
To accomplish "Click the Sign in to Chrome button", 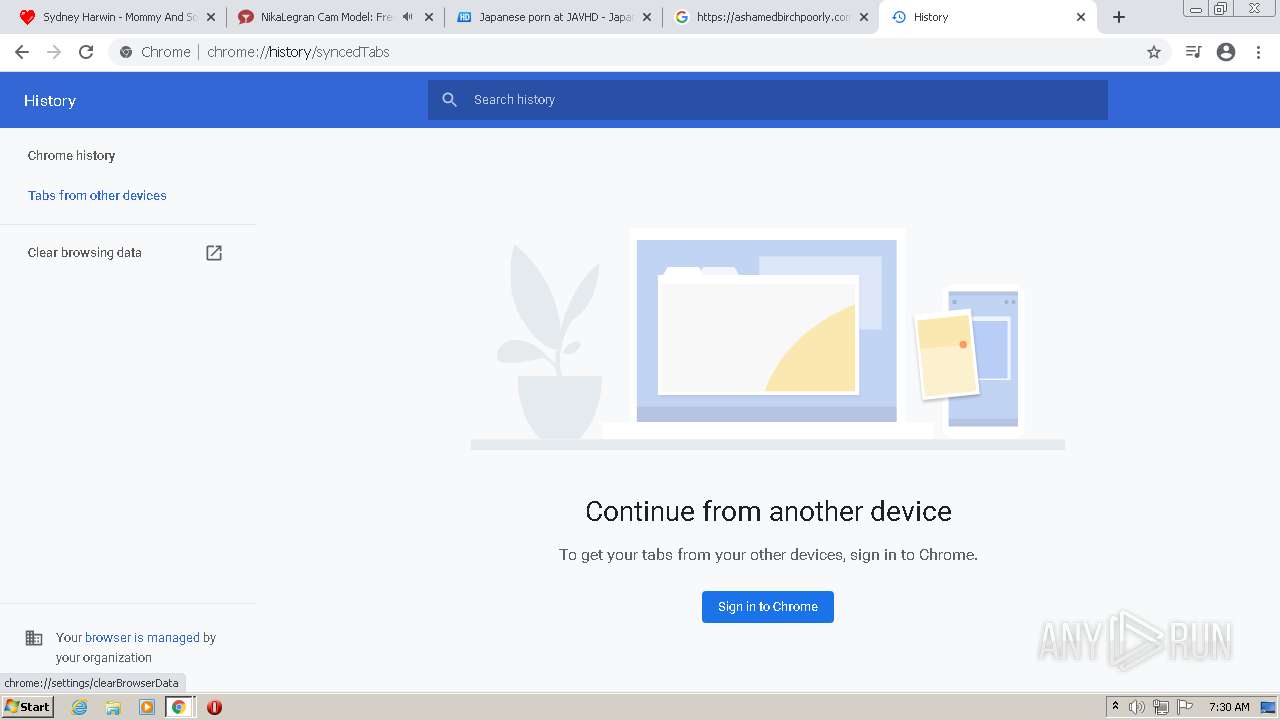I will (x=768, y=607).
